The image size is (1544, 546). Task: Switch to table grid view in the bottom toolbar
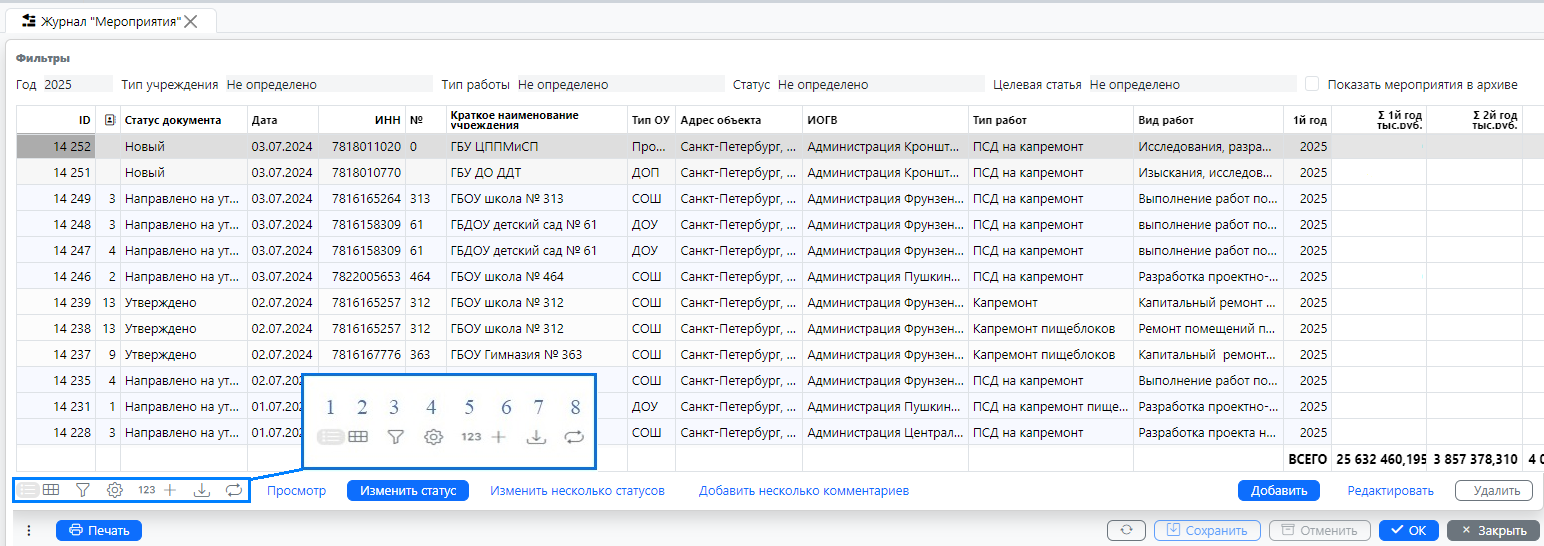tap(51, 490)
